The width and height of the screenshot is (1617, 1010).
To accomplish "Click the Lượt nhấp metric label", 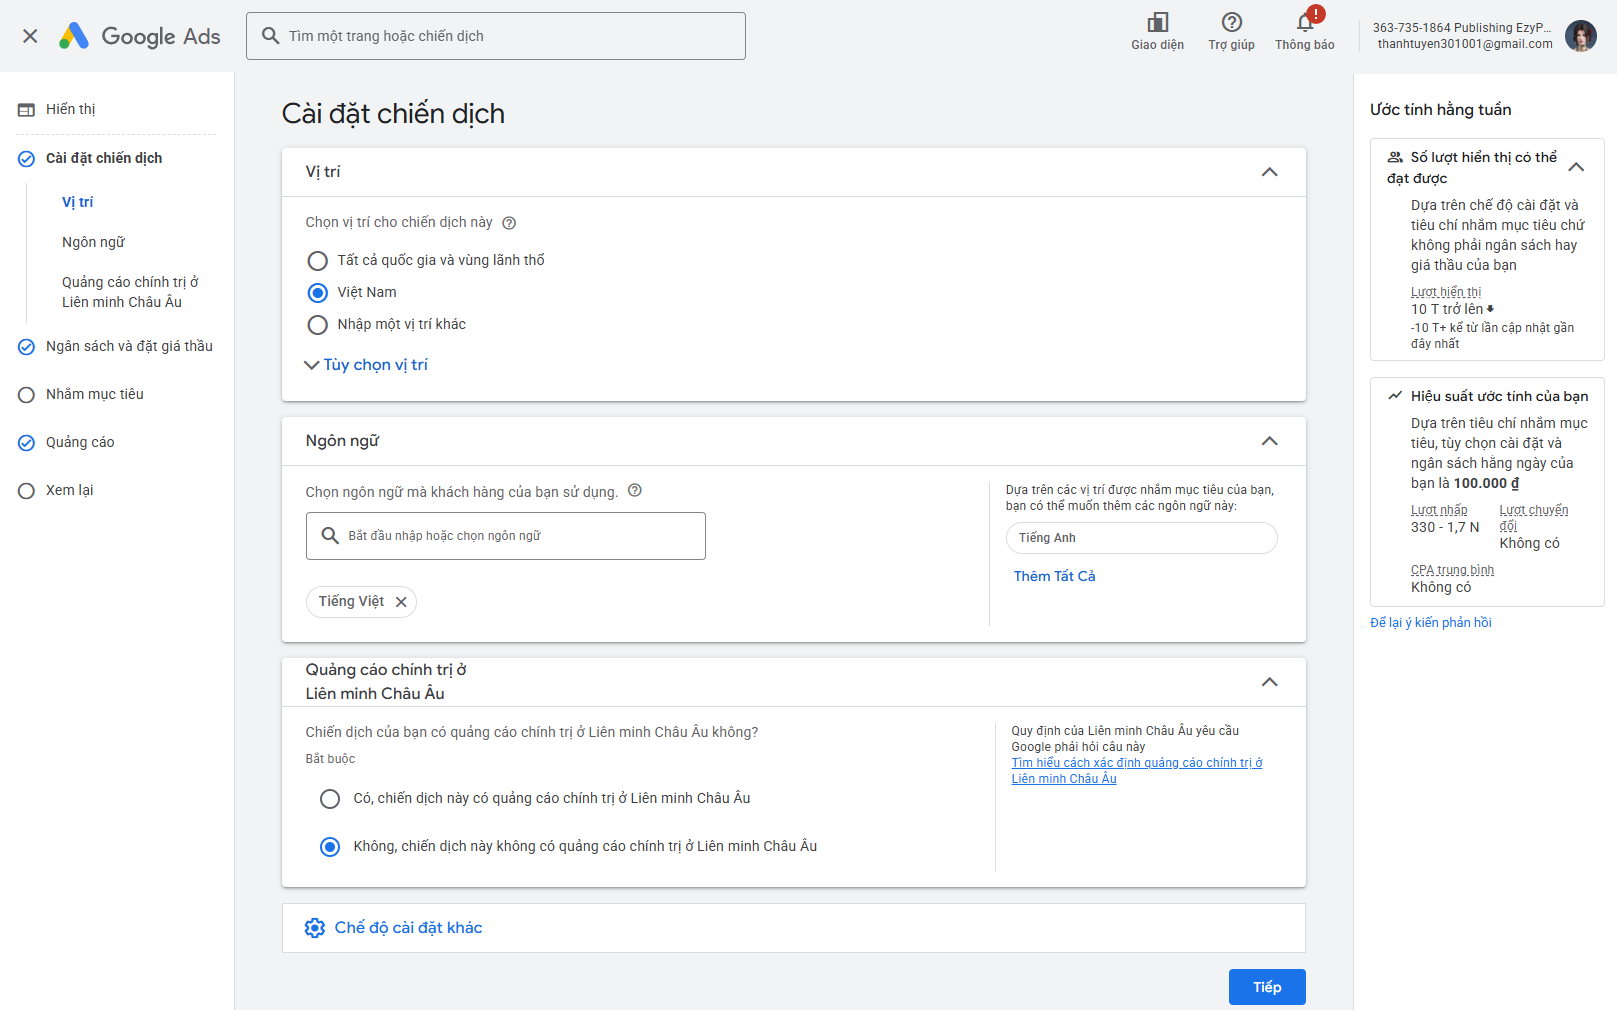I will (x=1439, y=510).
